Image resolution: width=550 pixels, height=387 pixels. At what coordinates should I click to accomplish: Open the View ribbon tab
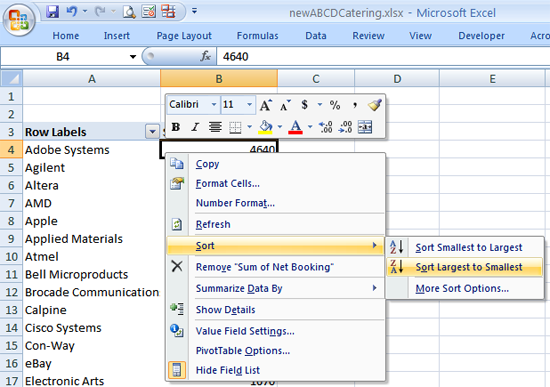420,36
